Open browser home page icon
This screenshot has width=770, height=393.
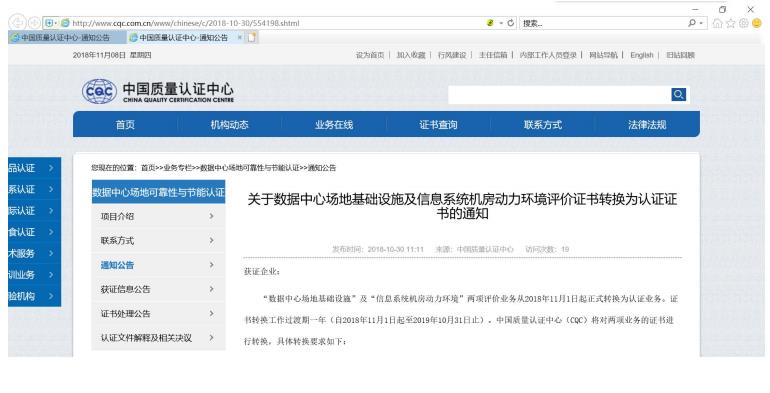[x=717, y=23]
